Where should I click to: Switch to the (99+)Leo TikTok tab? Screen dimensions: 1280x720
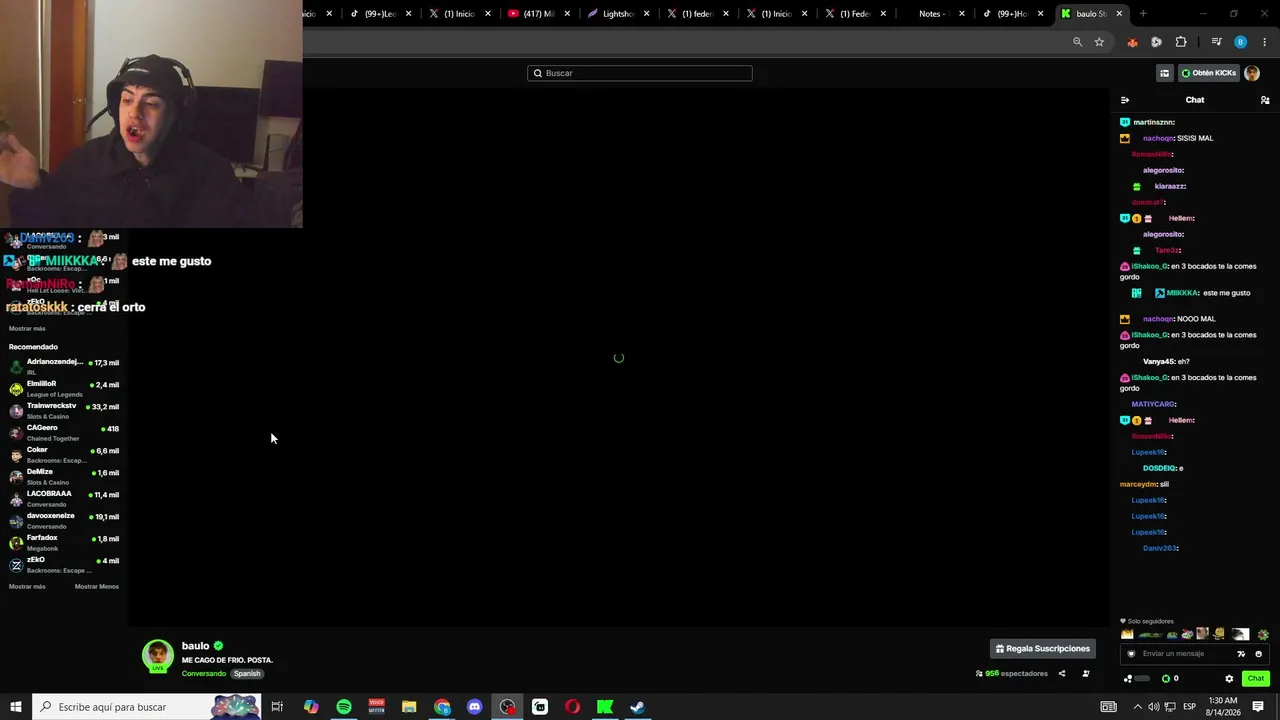381,14
